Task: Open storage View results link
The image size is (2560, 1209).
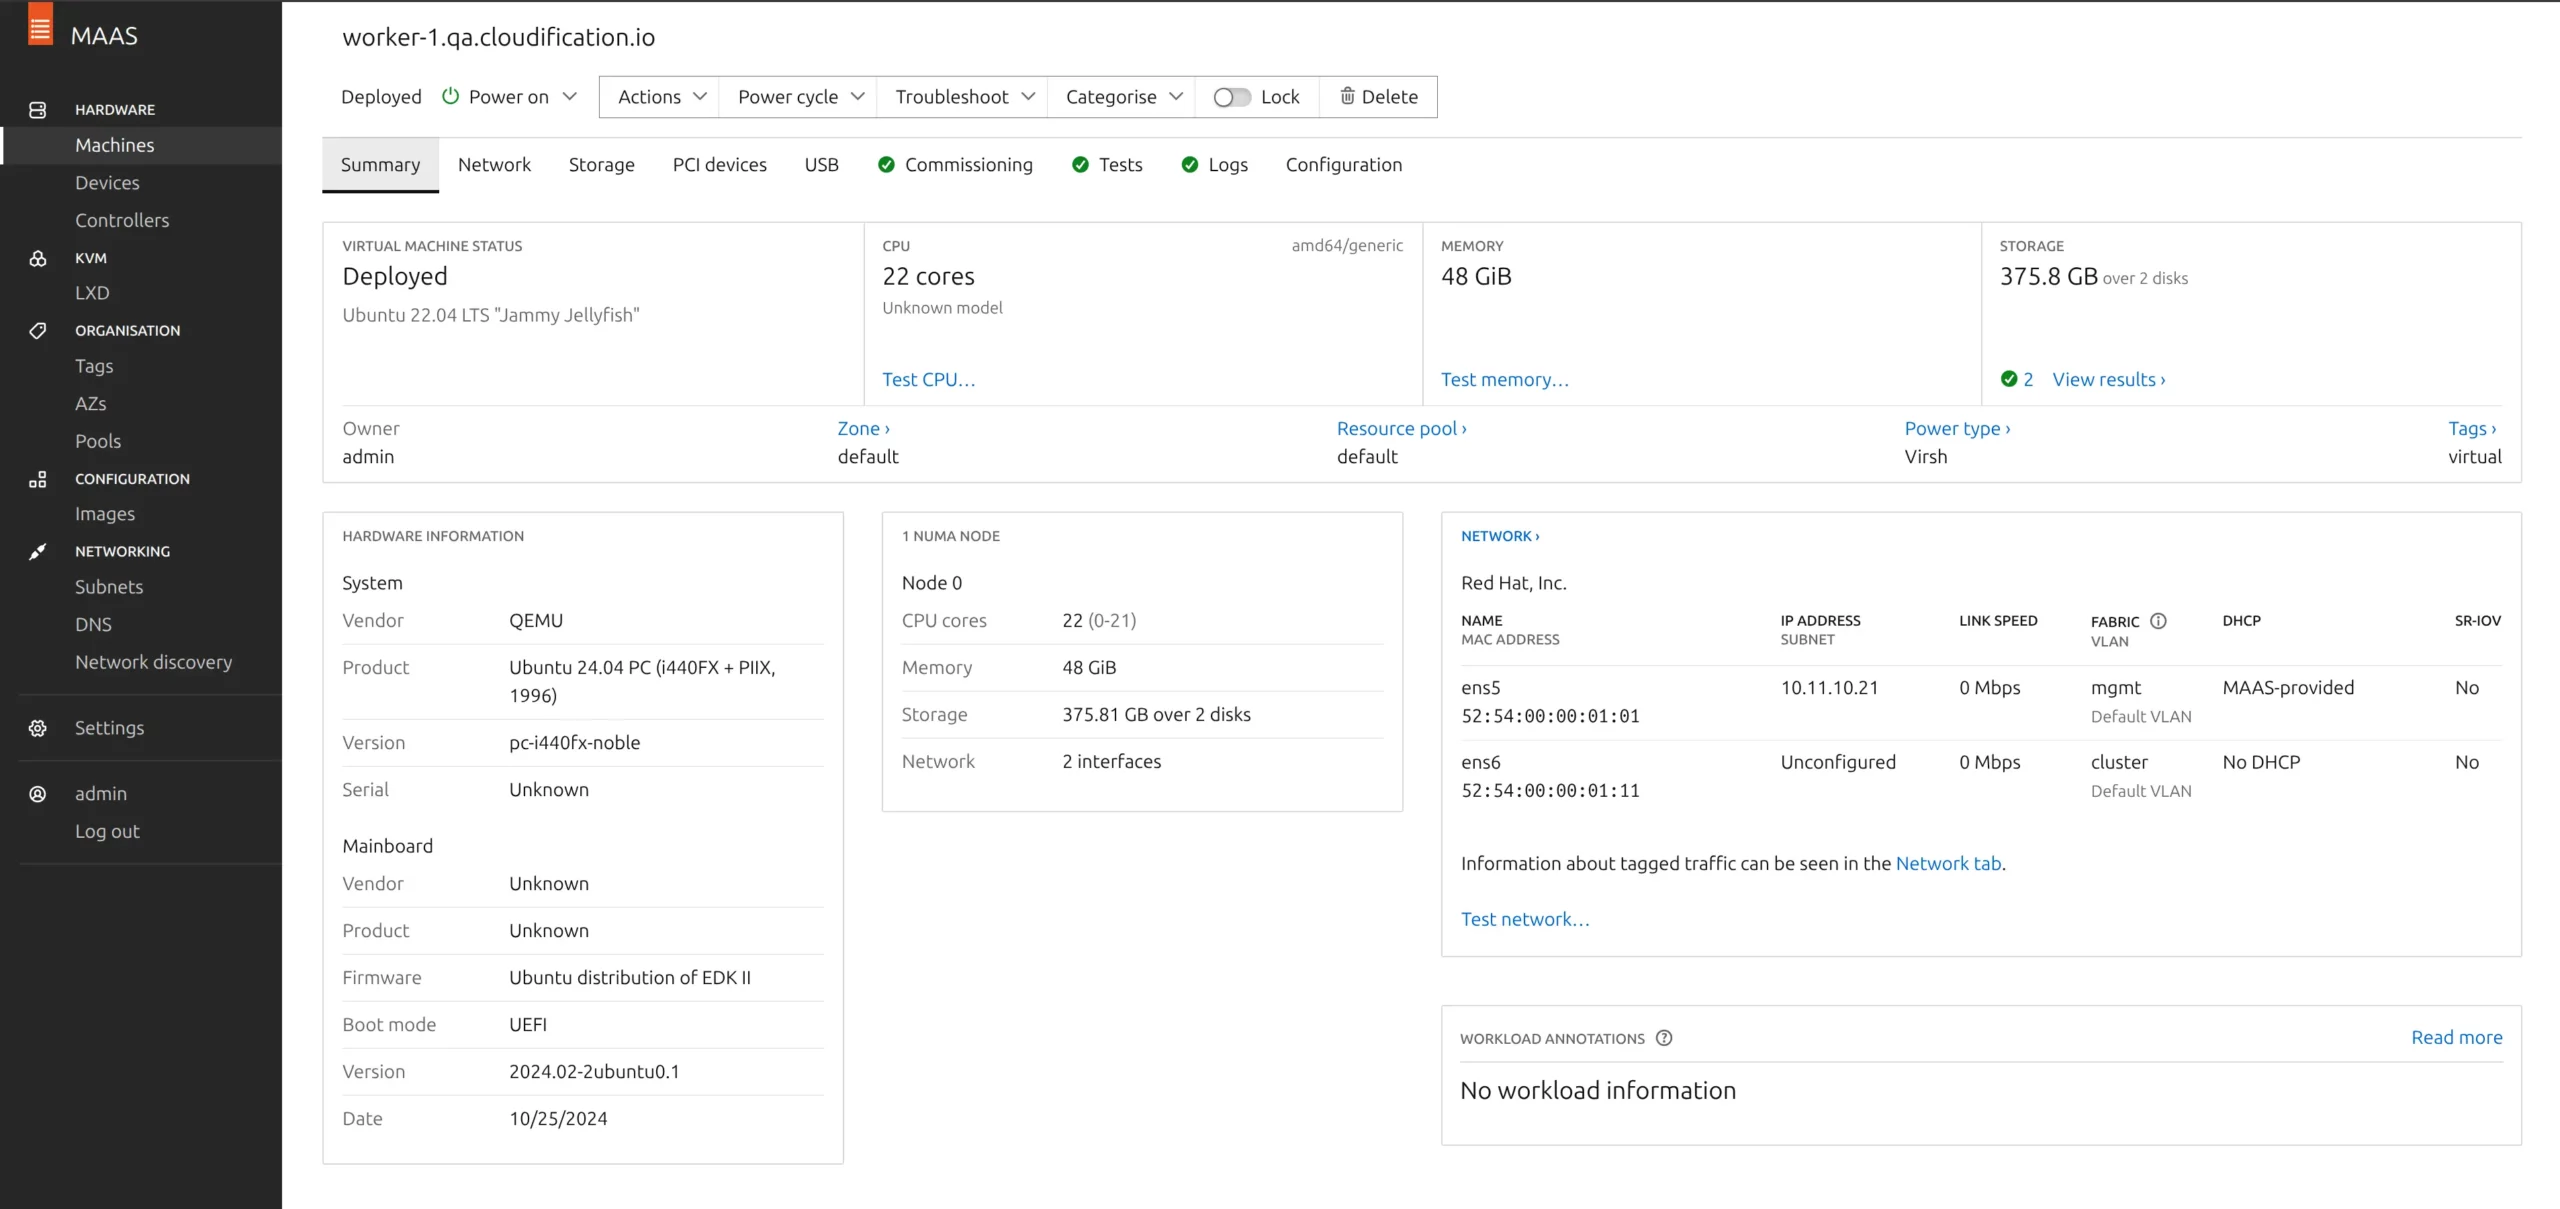Action: (x=2108, y=380)
